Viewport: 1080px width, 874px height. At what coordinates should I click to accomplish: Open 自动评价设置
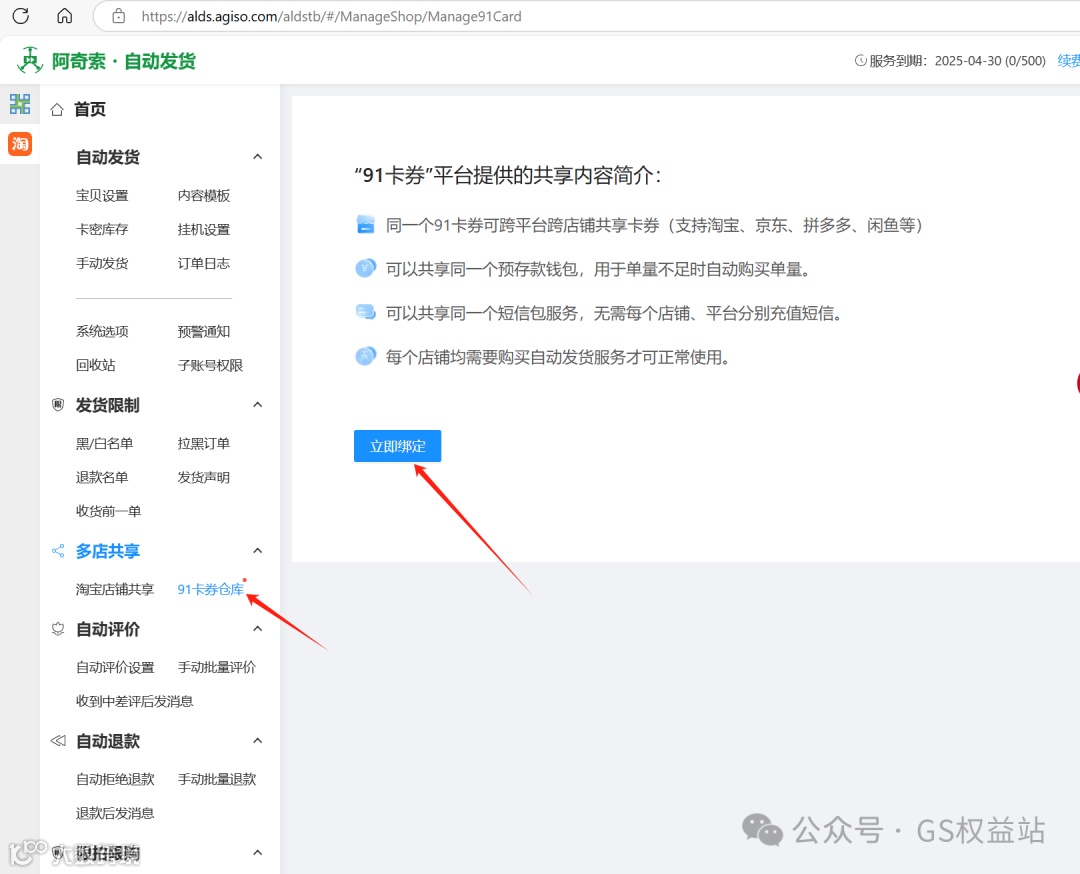[x=115, y=667]
